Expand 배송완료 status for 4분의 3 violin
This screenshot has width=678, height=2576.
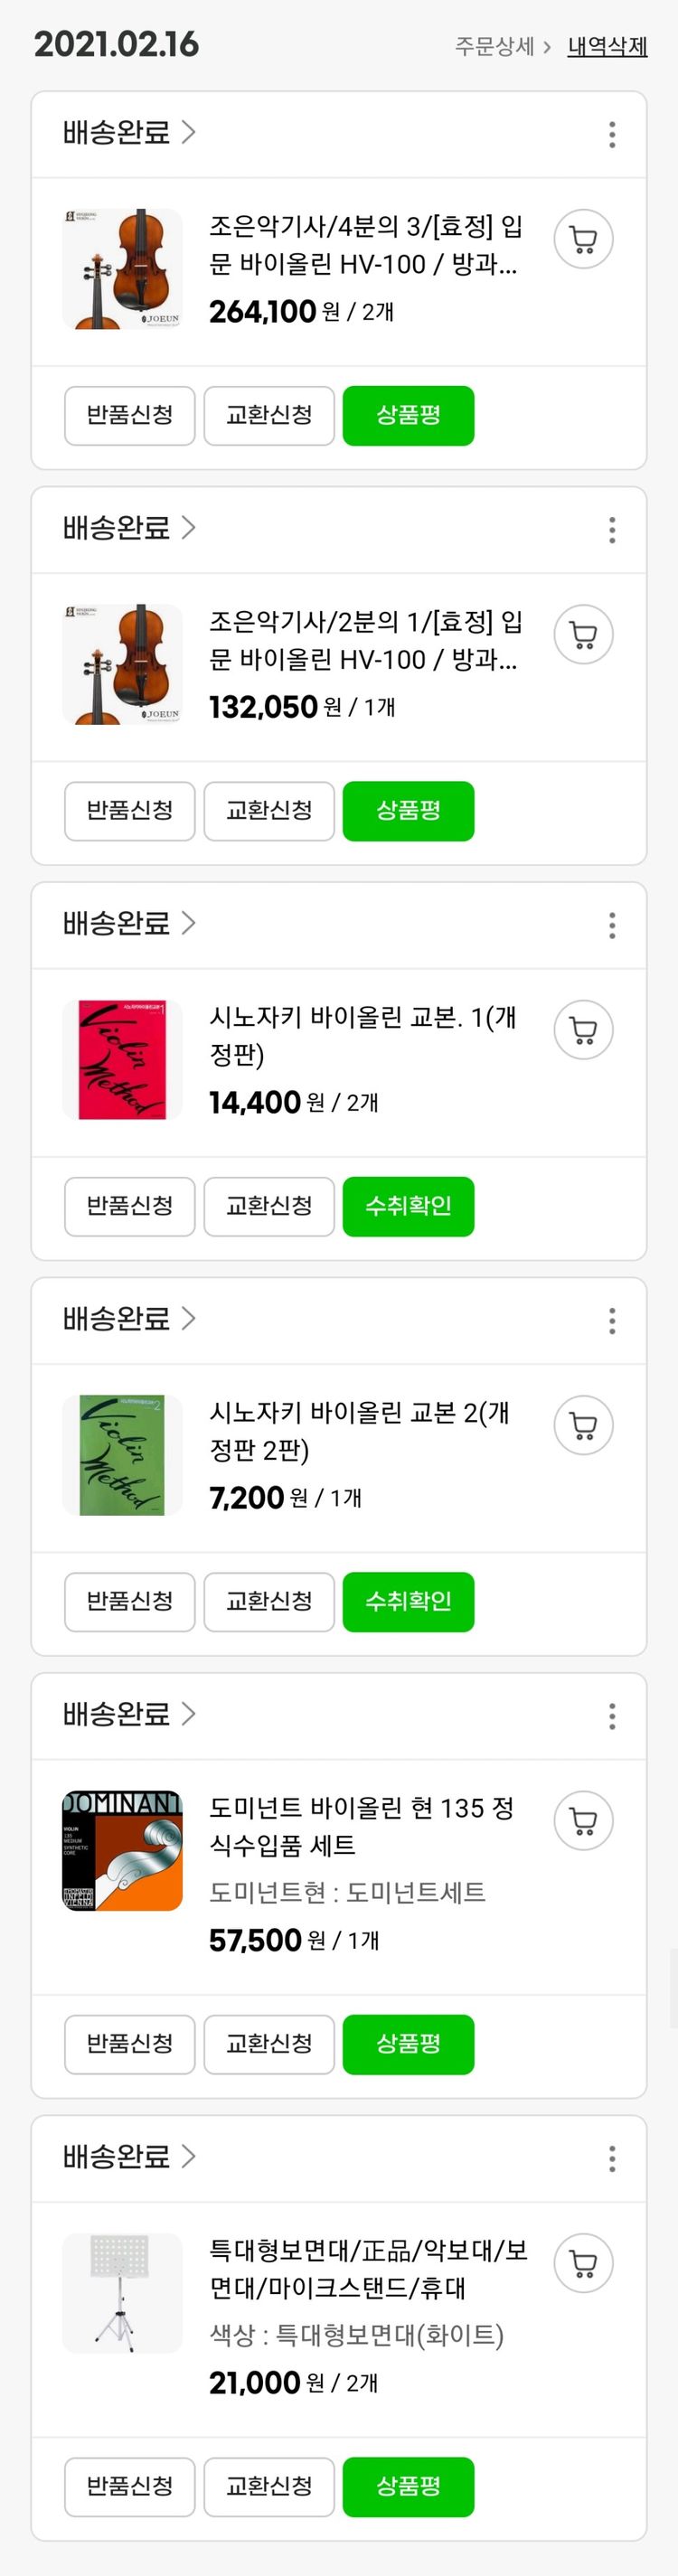pos(128,132)
